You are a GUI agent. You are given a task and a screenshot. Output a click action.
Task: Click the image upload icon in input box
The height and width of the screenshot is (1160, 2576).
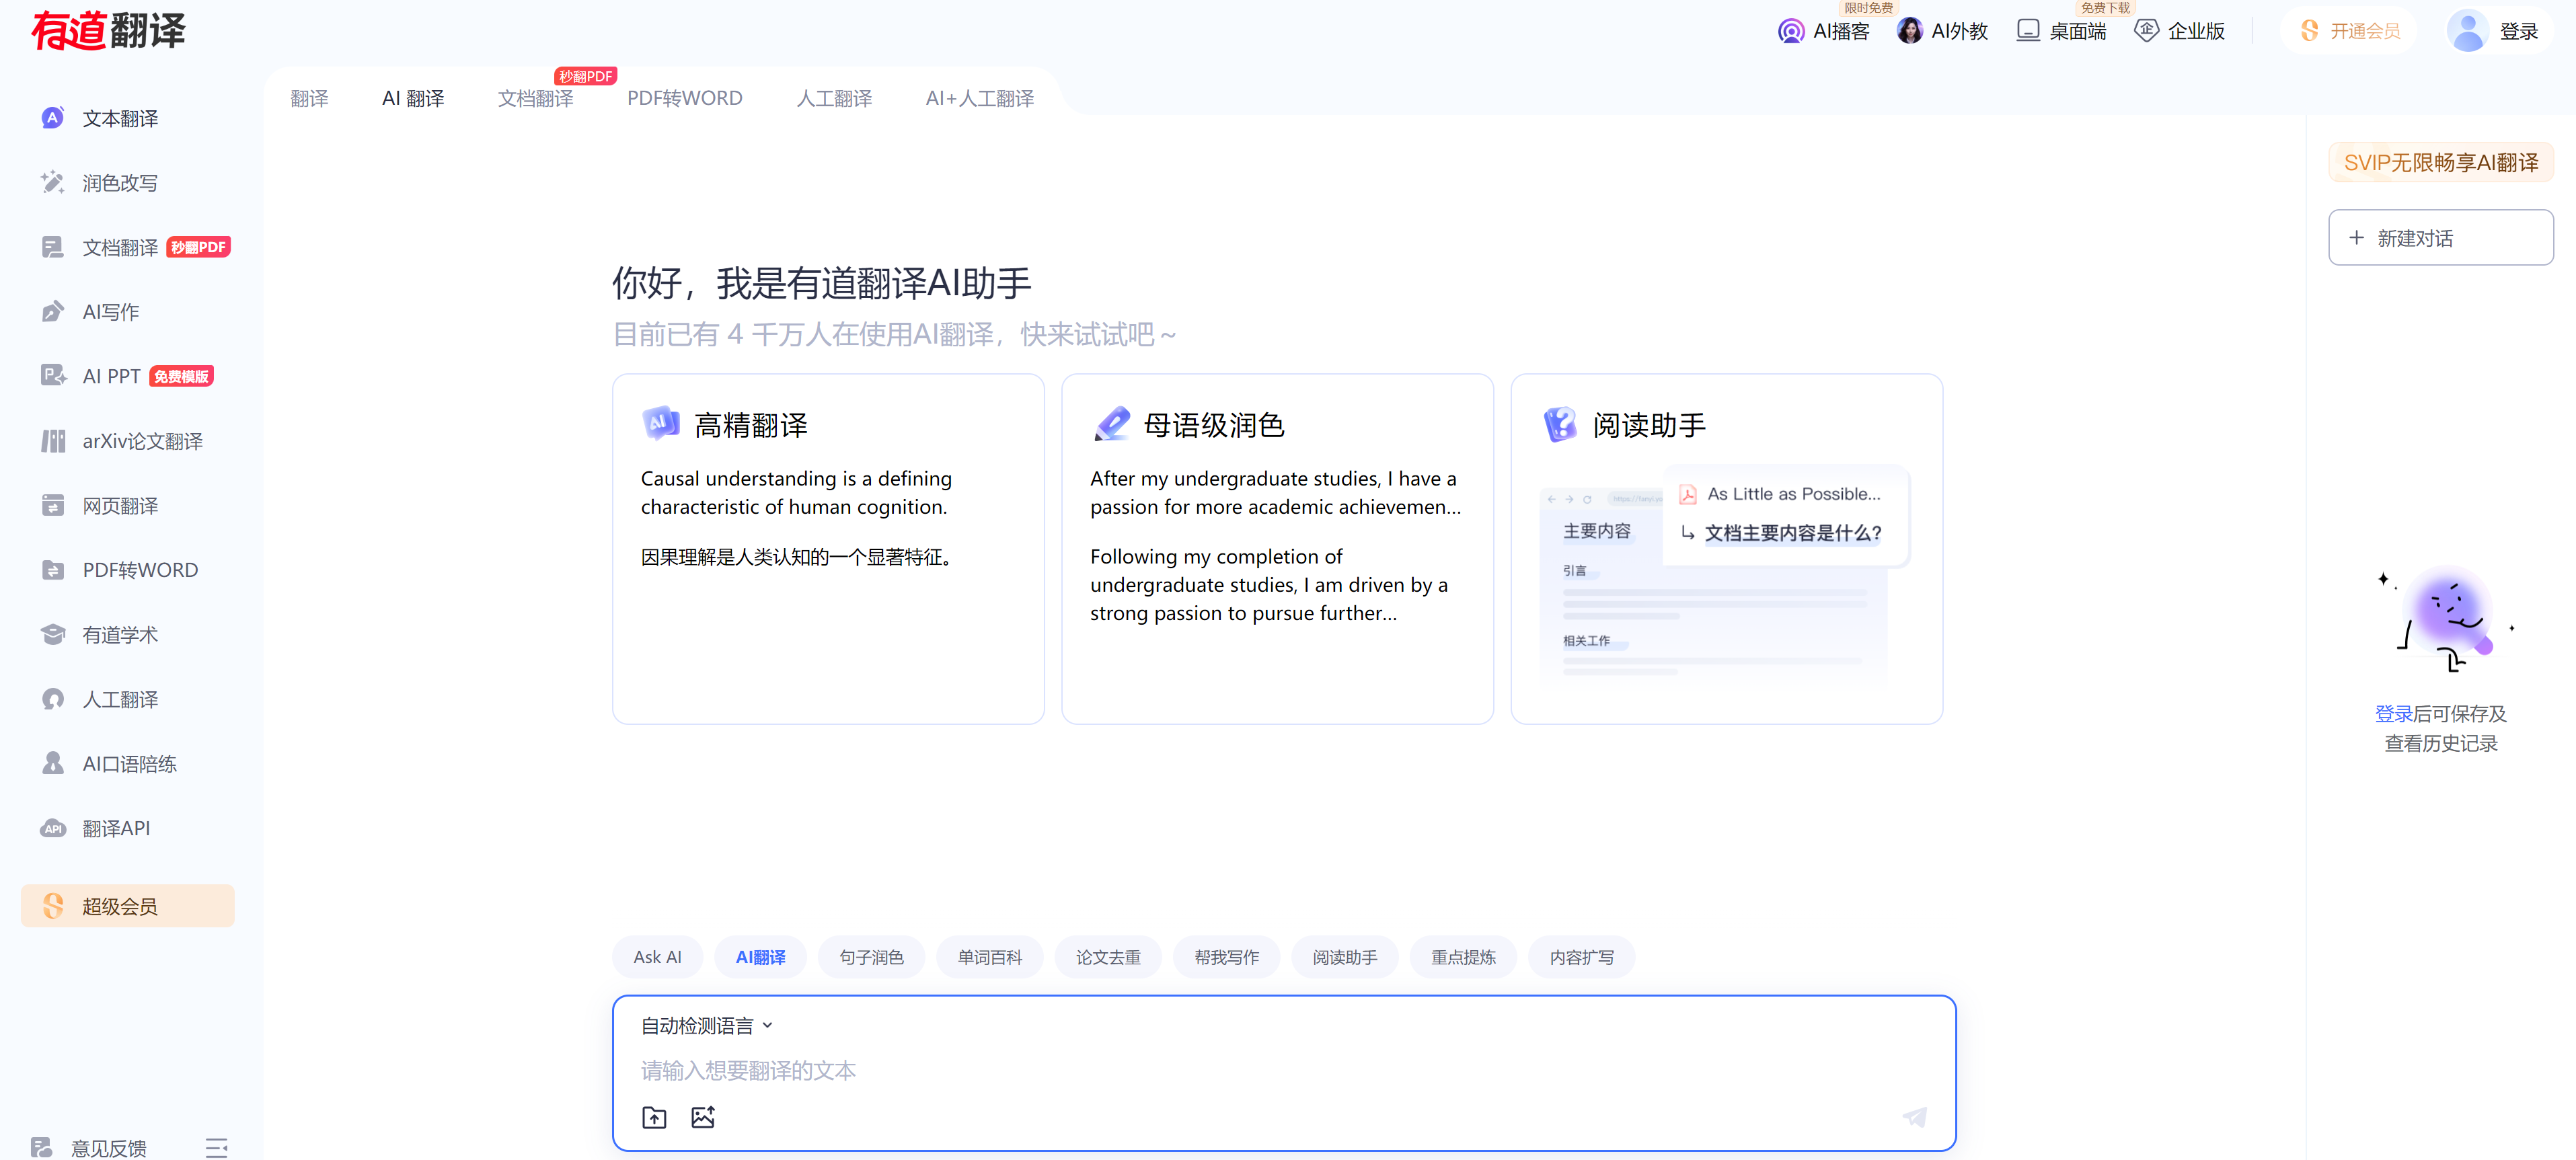click(703, 1117)
